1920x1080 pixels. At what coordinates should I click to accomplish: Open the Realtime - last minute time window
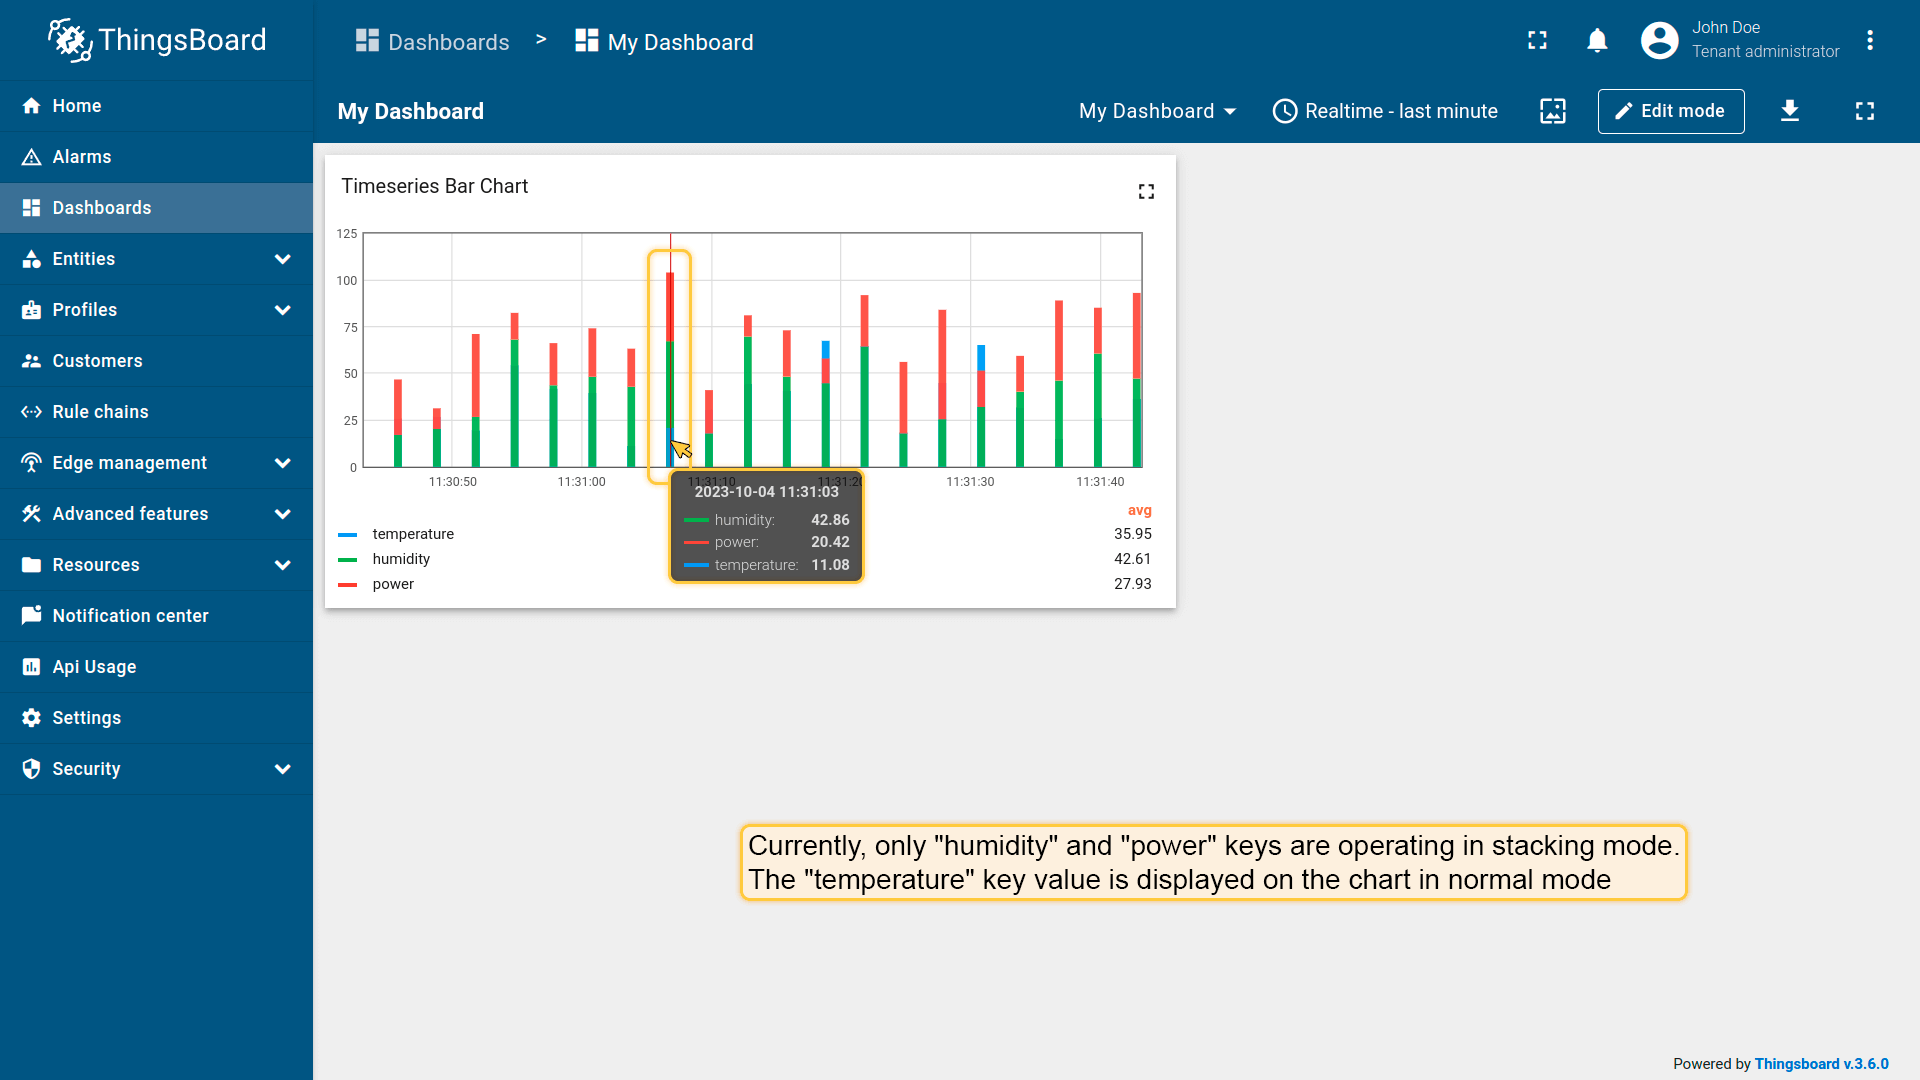click(x=1385, y=111)
